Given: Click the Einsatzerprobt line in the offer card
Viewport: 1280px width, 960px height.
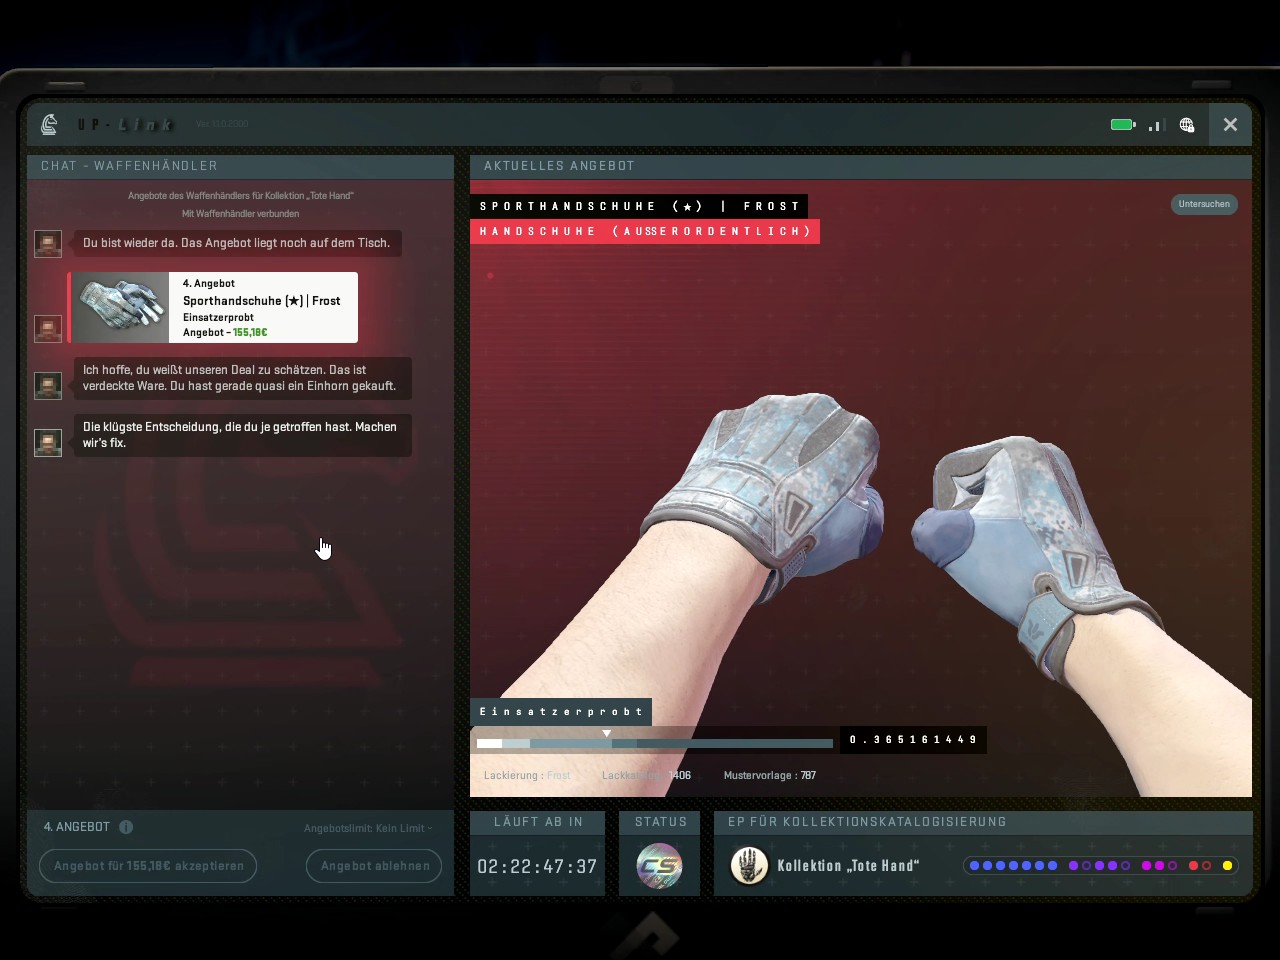Looking at the screenshot, I should 218,318.
